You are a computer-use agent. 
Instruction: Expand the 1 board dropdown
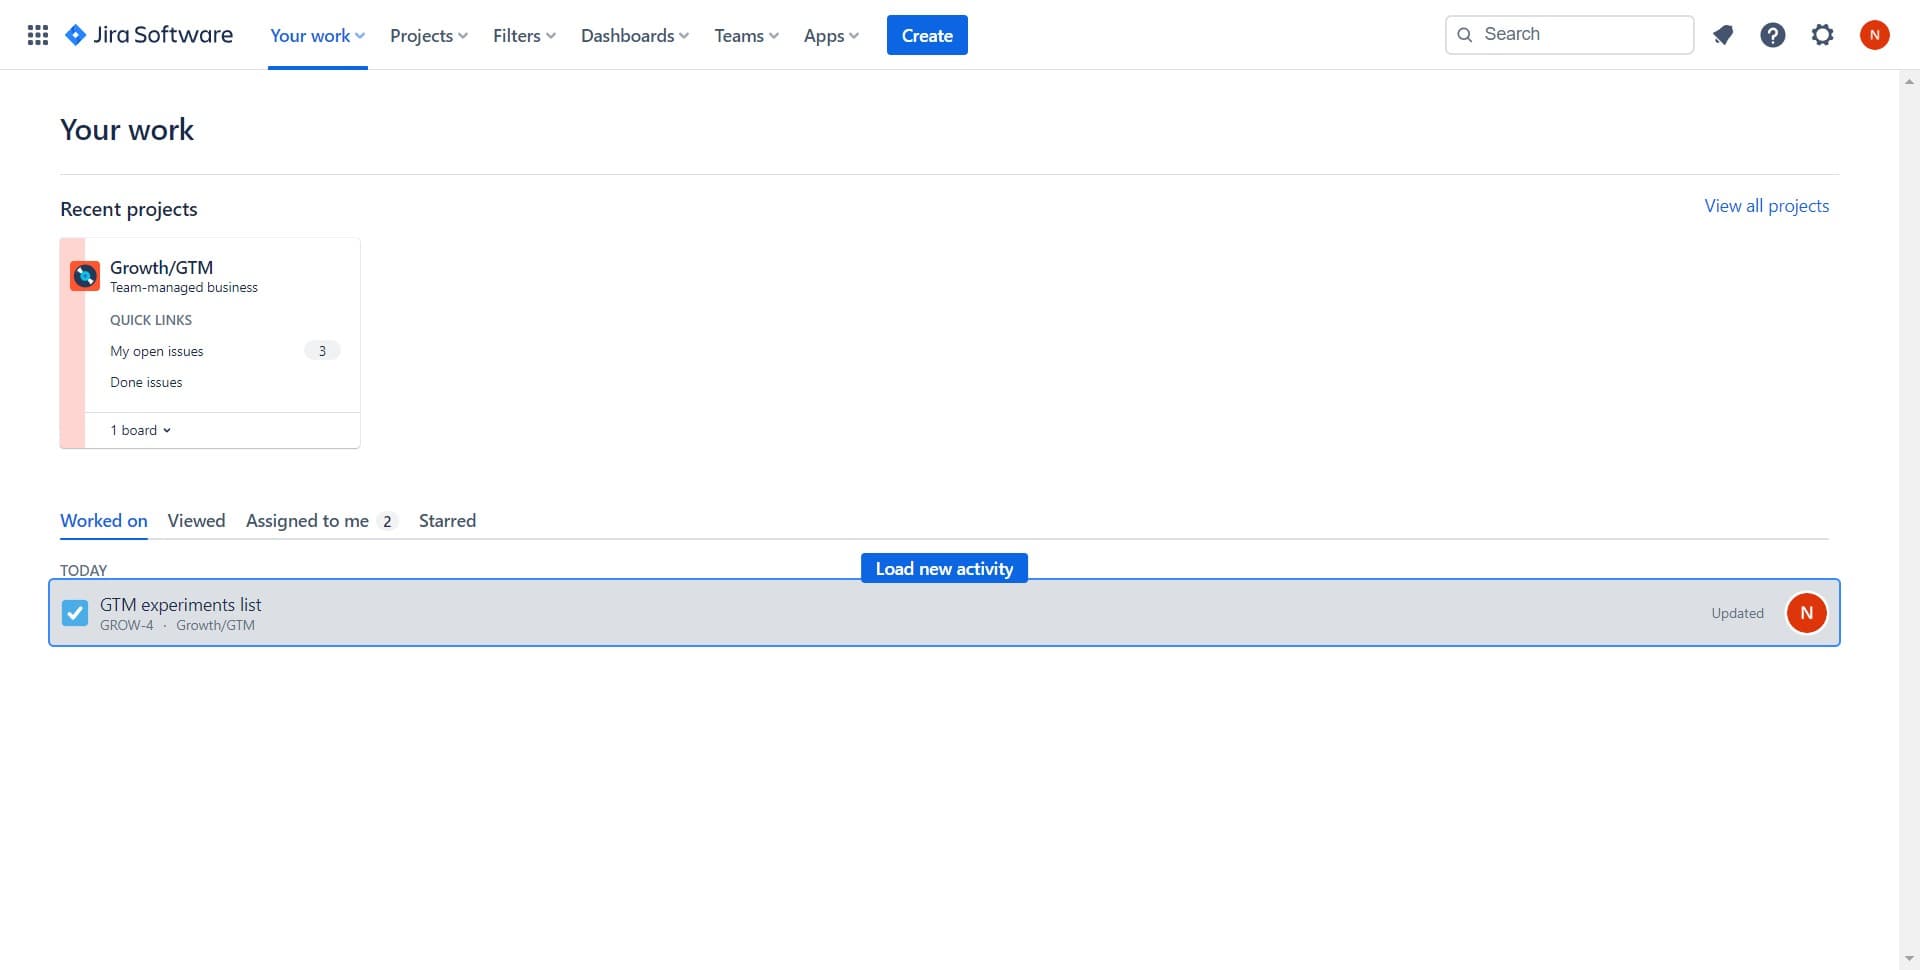pyautogui.click(x=140, y=430)
